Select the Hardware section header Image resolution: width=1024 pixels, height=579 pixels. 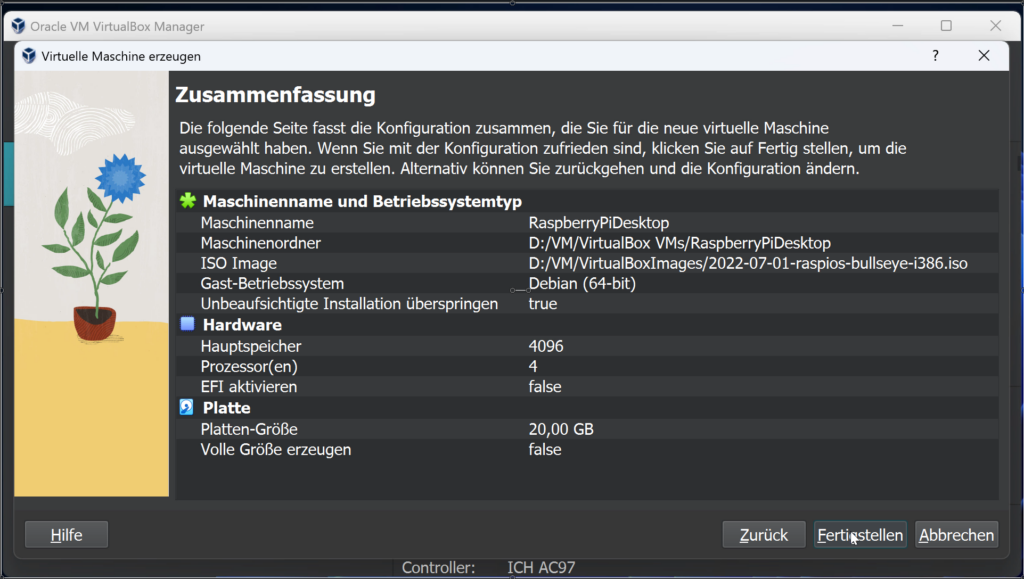click(x=242, y=324)
